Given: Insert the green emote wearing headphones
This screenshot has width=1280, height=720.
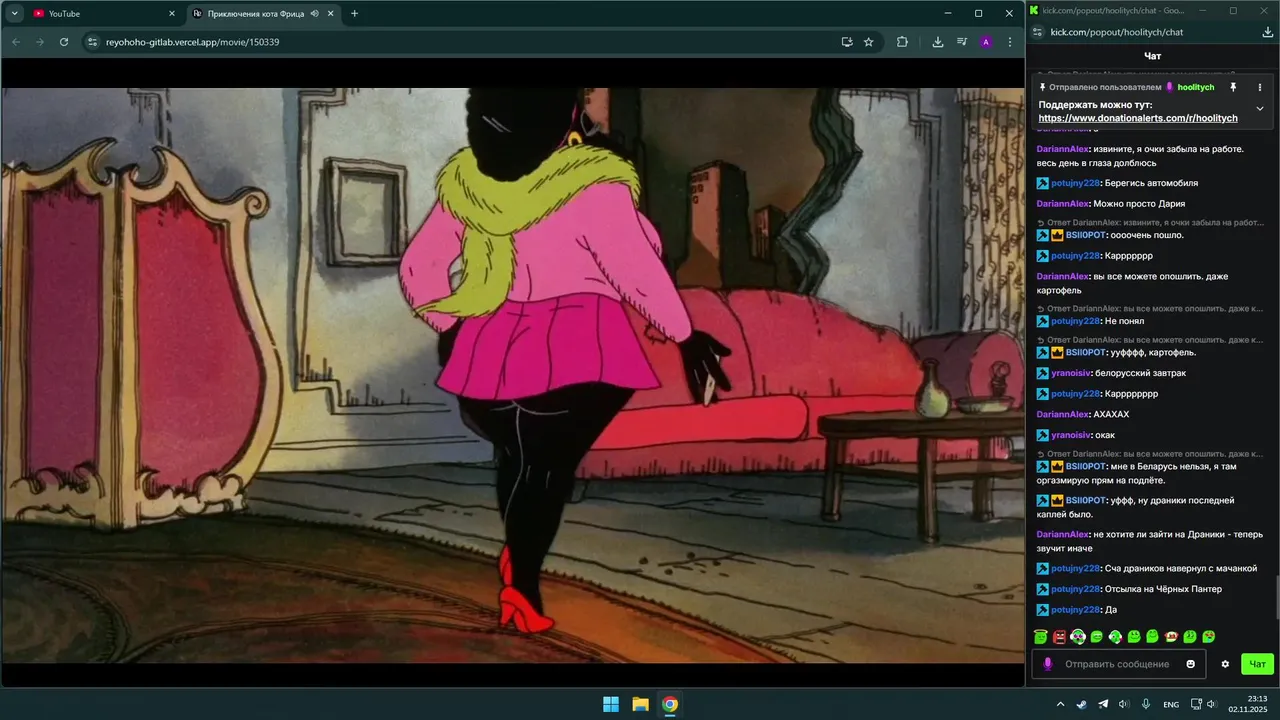Looking at the screenshot, I should point(1078,637).
